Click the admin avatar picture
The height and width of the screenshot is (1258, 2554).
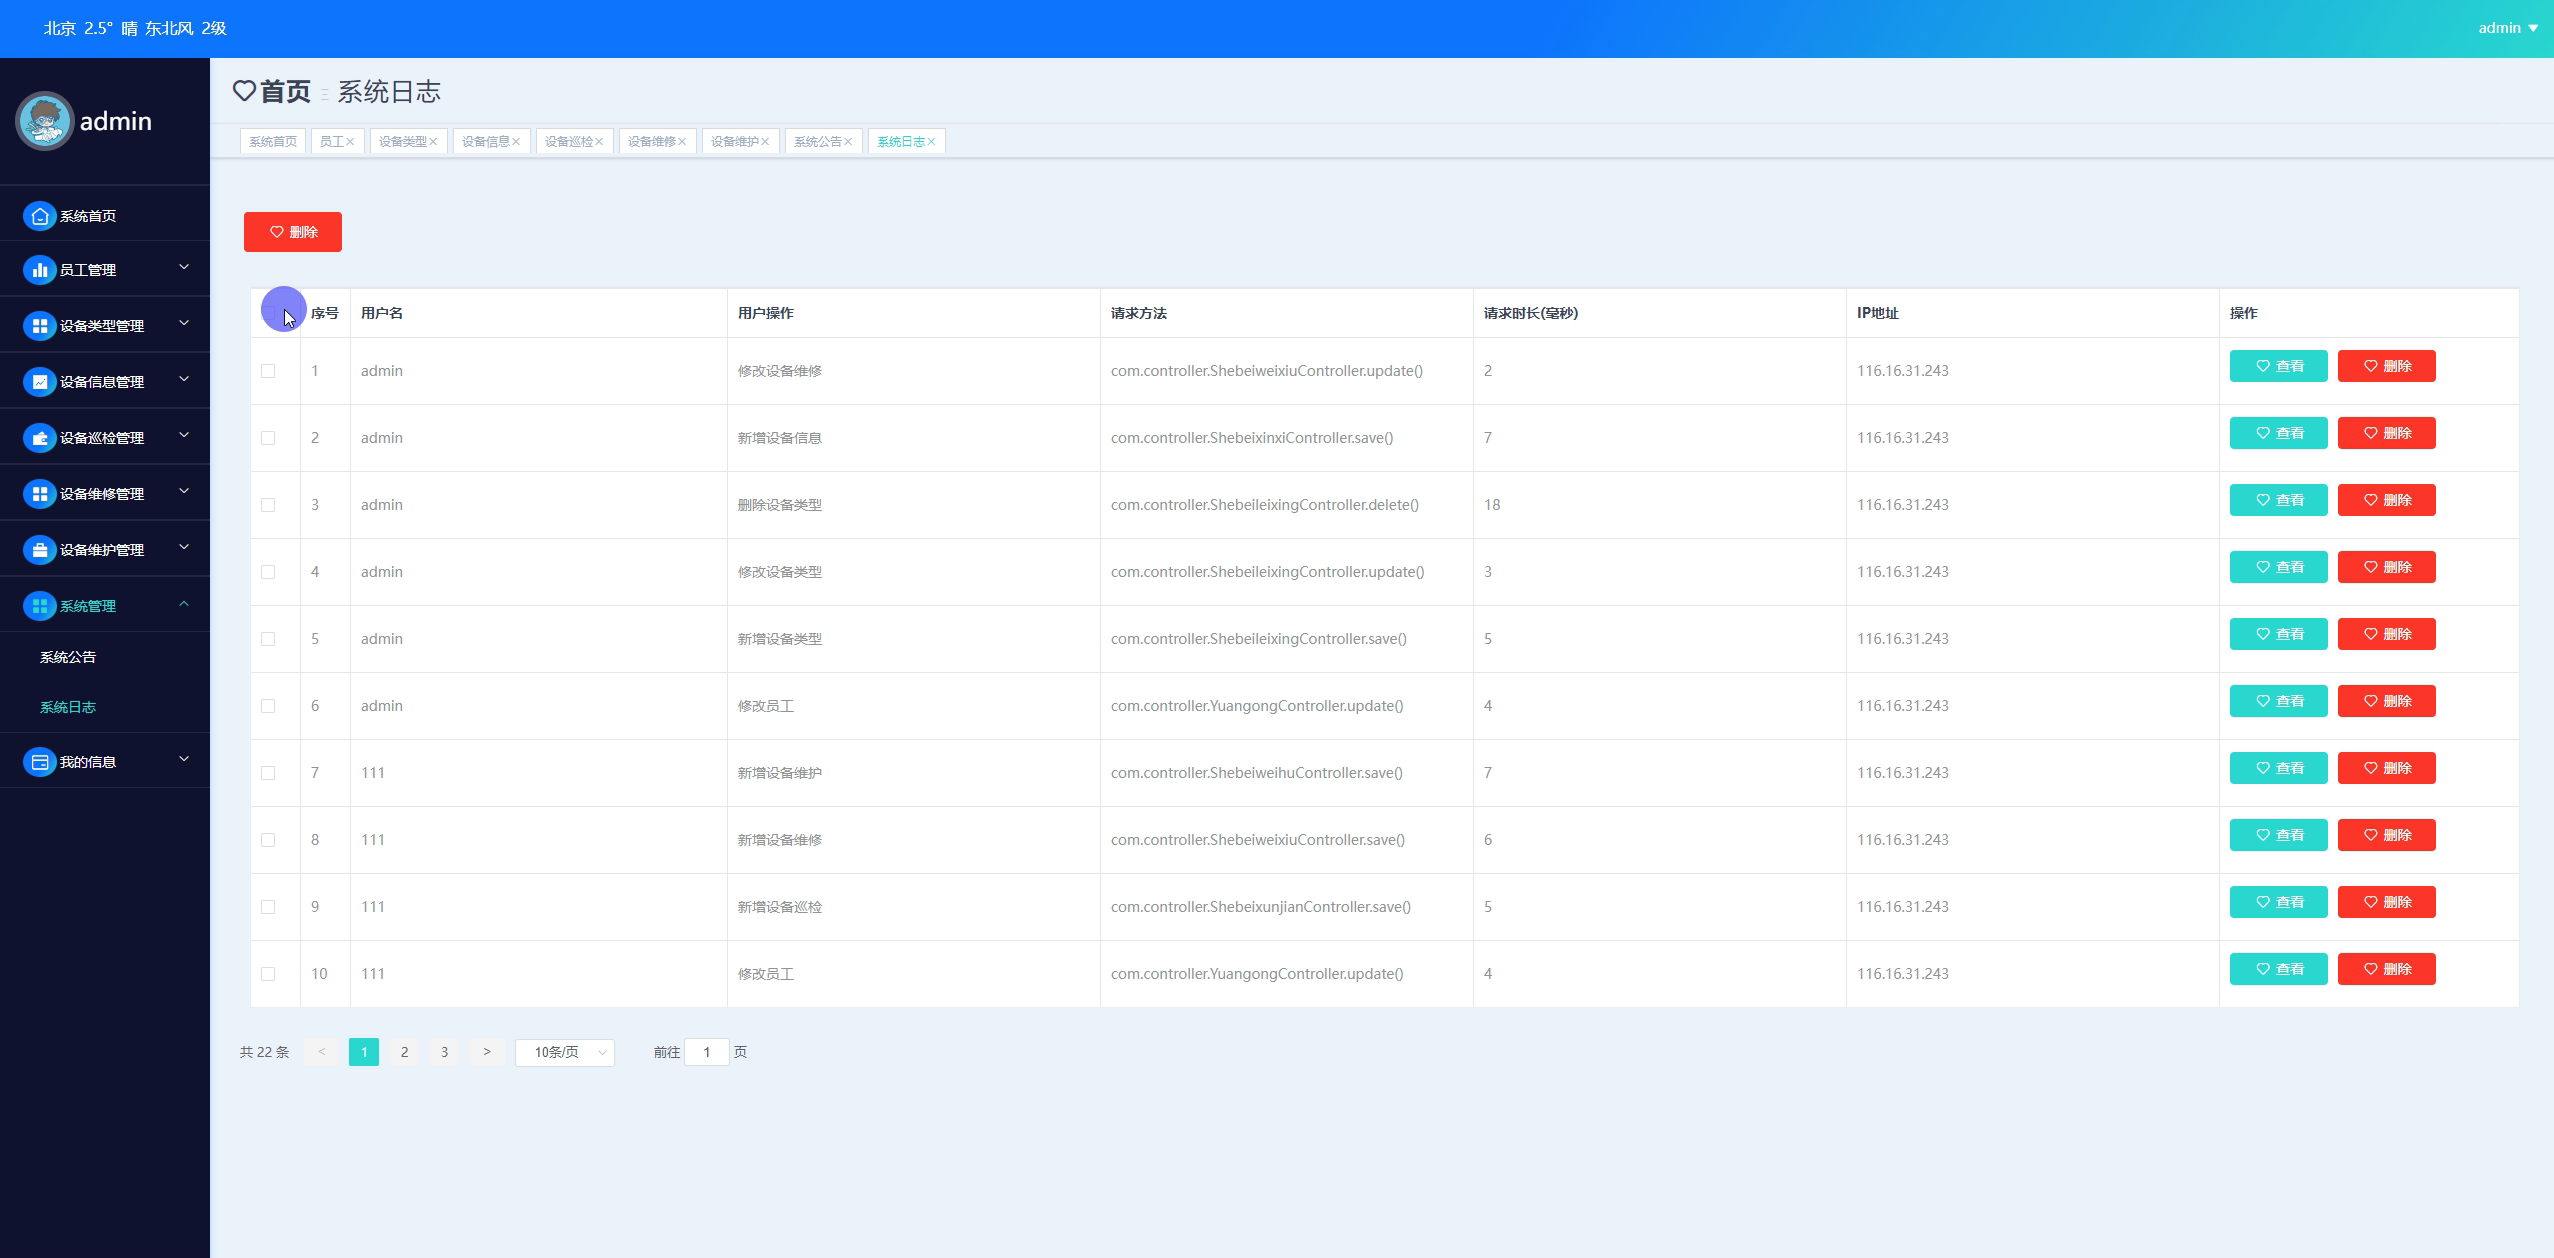pos(45,121)
